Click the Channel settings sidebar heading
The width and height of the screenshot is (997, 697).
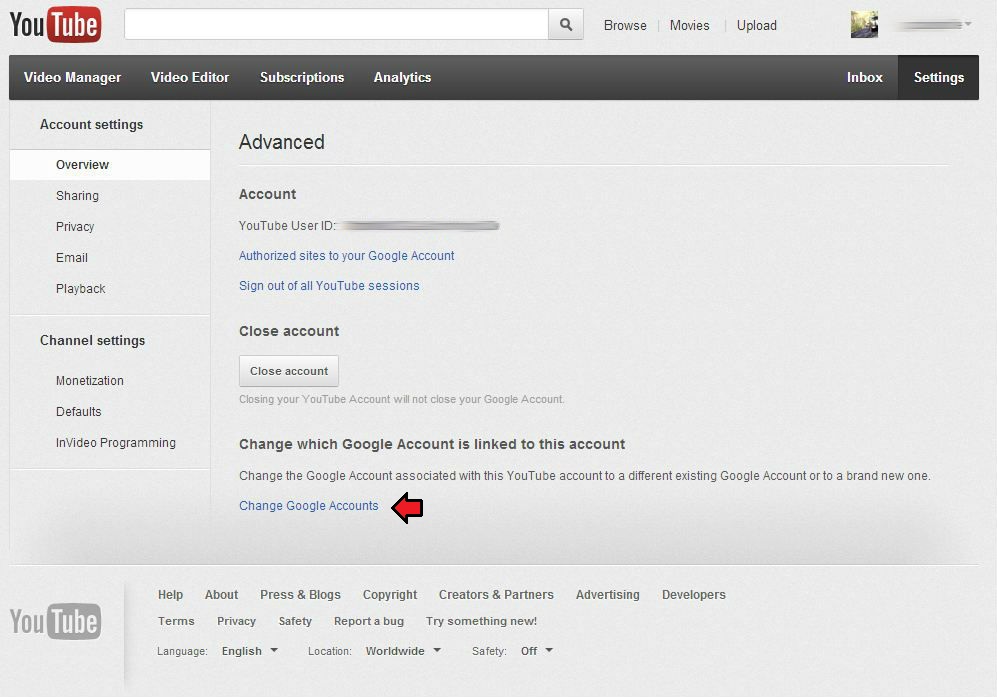coord(93,340)
